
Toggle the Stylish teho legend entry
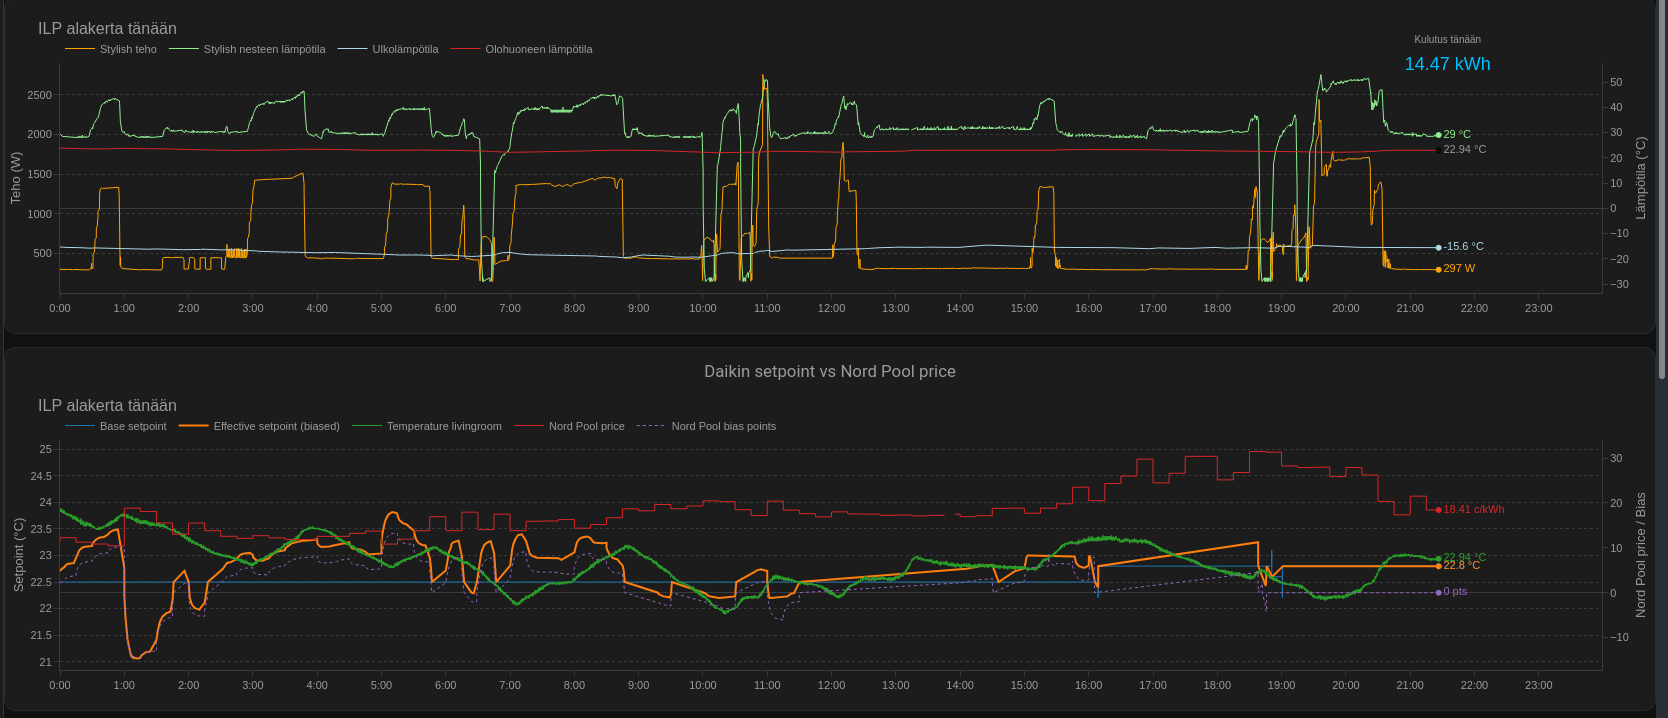tap(127, 49)
